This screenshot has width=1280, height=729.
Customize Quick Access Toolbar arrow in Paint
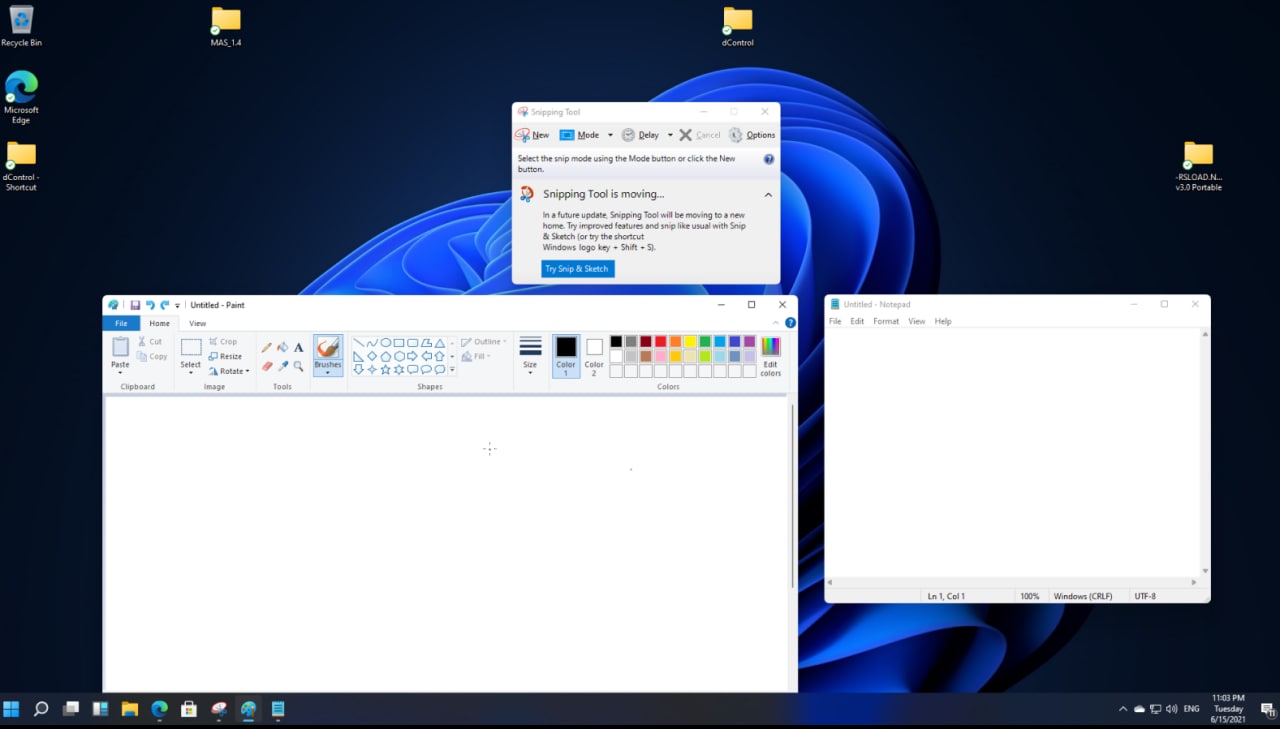tap(178, 305)
